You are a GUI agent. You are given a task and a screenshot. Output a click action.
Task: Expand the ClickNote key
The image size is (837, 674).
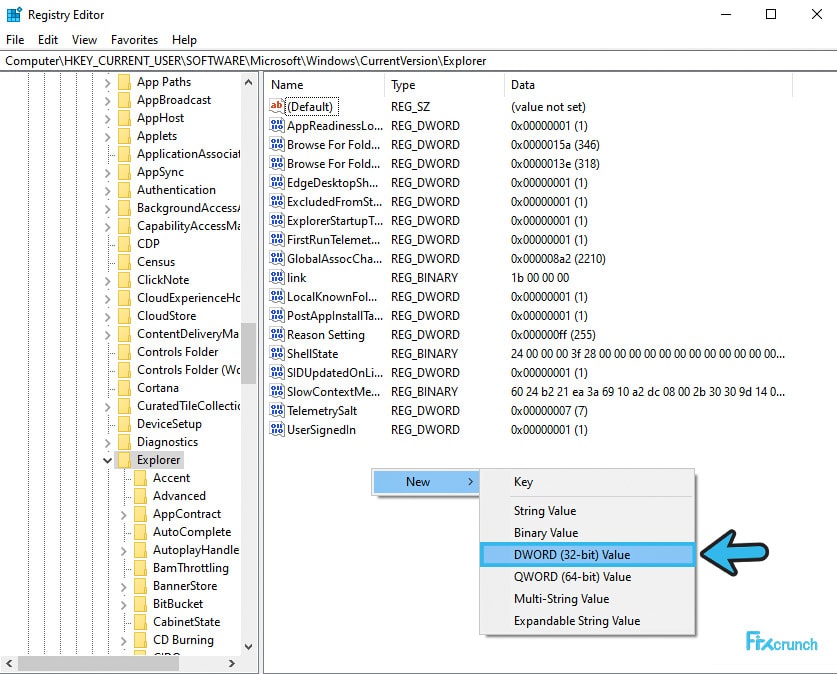pyautogui.click(x=107, y=281)
